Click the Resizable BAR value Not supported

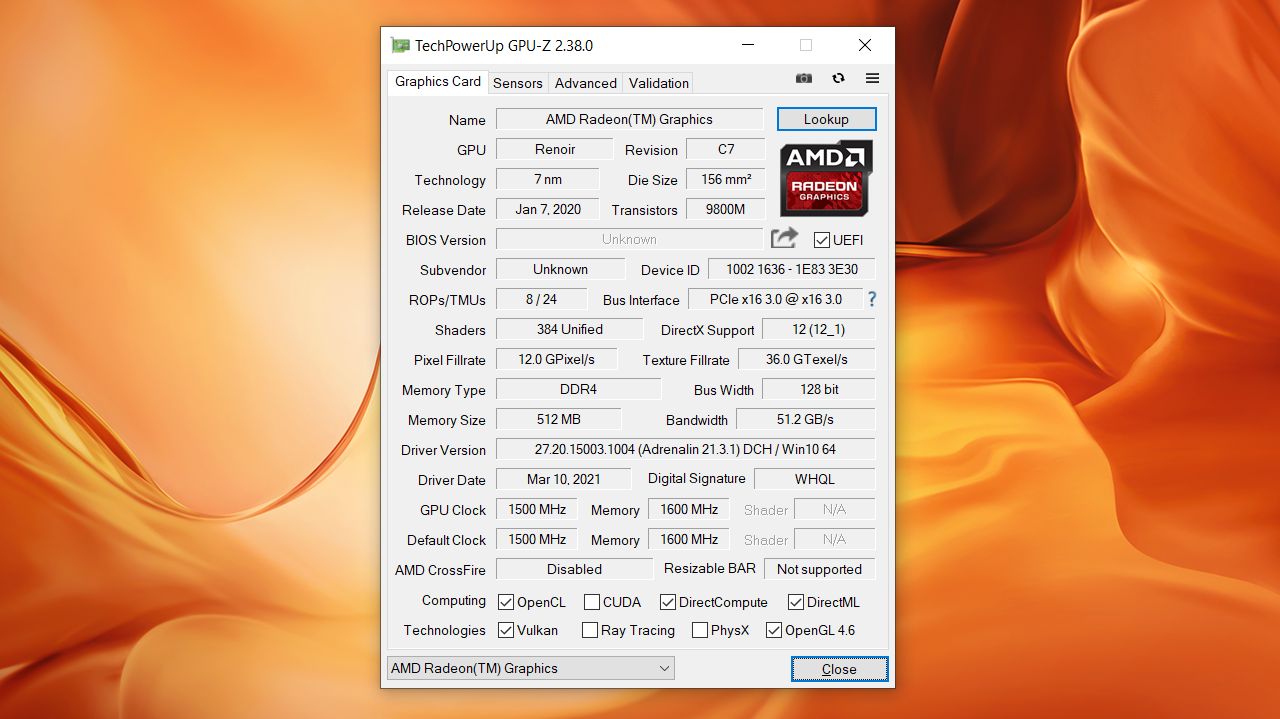tap(820, 569)
